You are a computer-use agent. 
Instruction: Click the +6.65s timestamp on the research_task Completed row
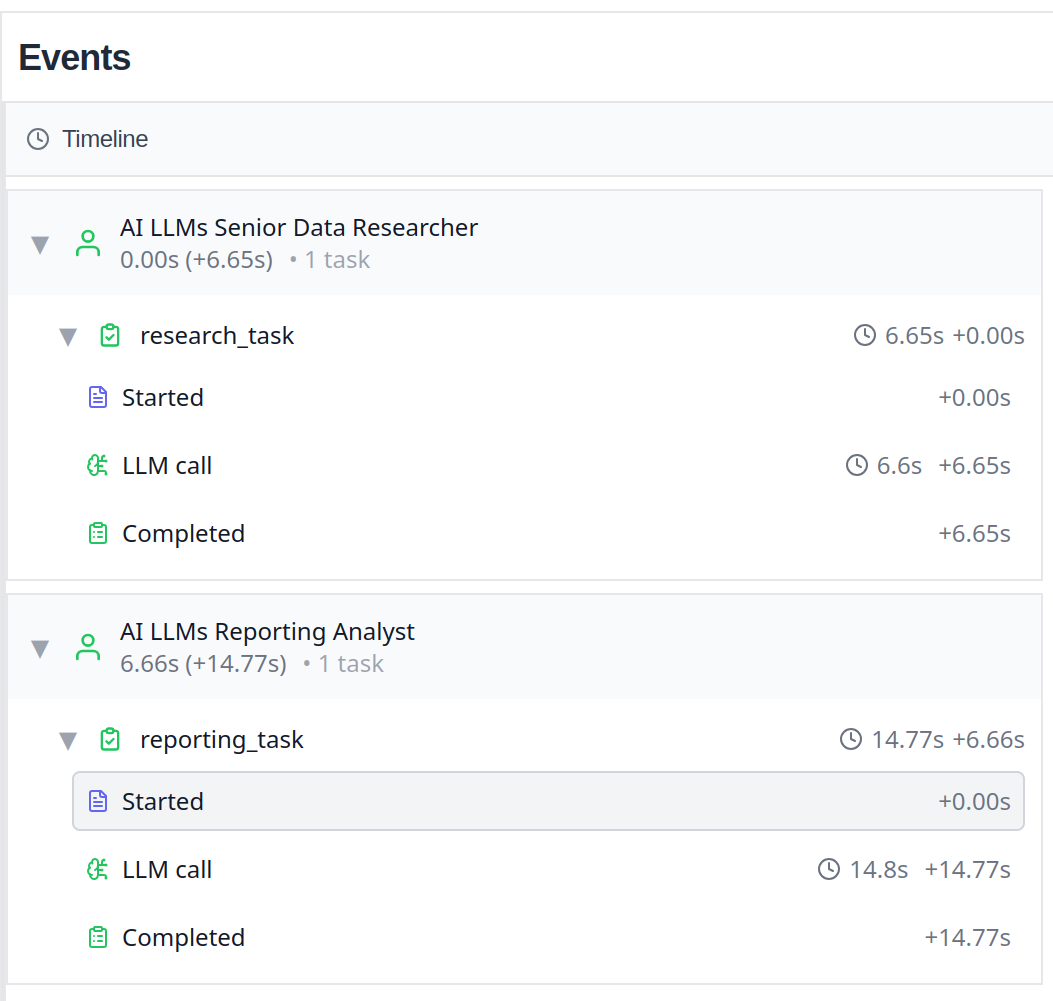click(973, 533)
